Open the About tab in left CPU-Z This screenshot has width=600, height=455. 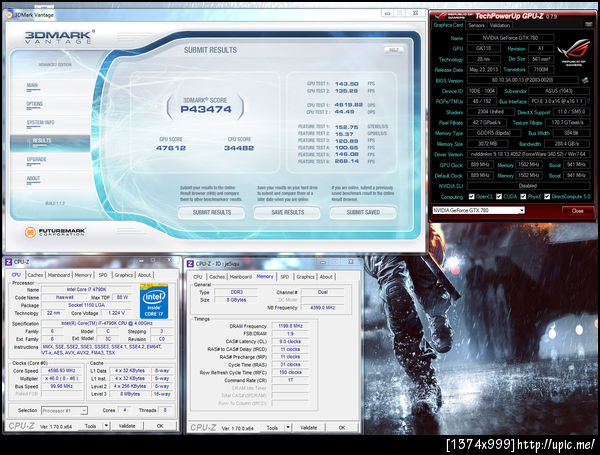click(x=144, y=275)
